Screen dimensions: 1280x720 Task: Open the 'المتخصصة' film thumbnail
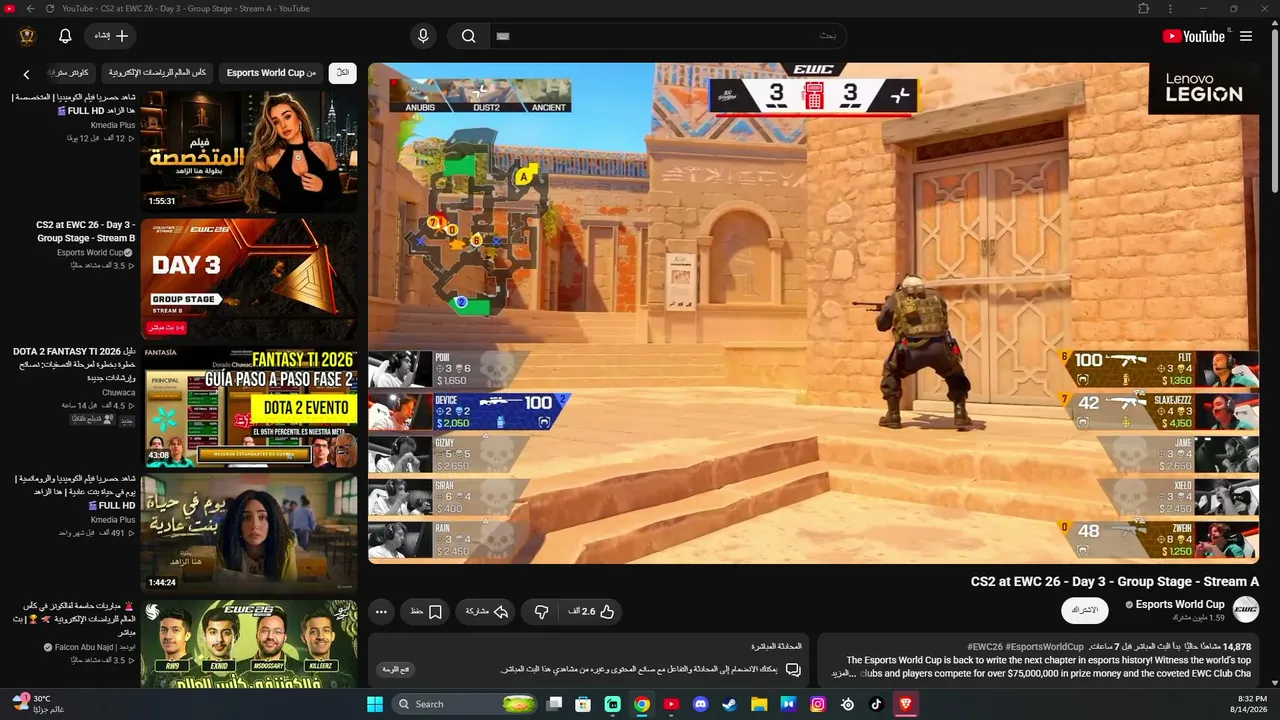point(249,151)
